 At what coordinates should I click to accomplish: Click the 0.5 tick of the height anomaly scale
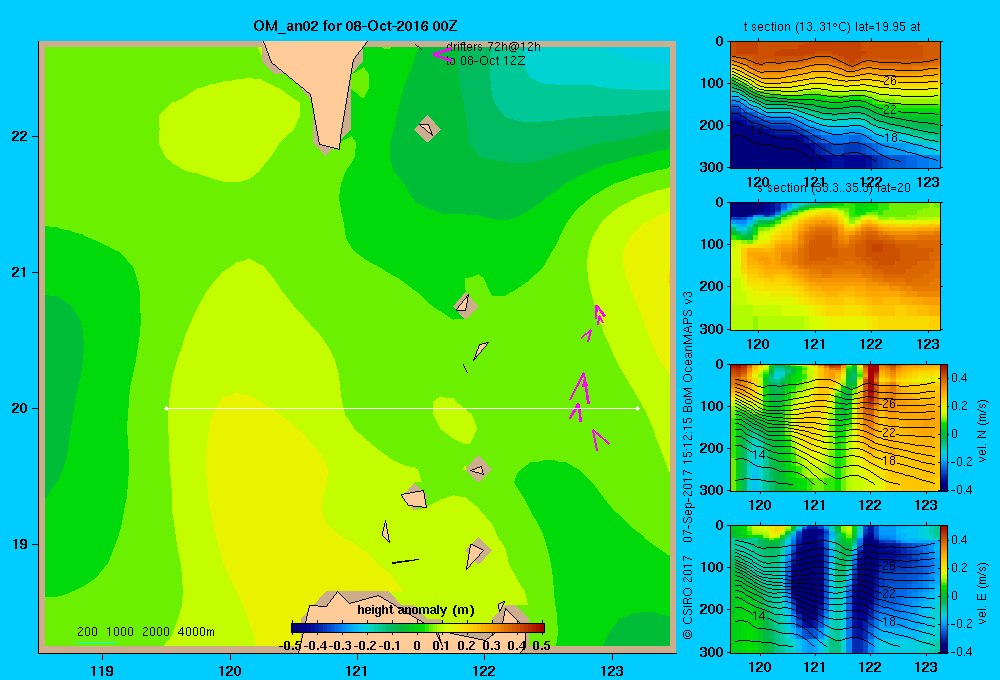coord(541,646)
